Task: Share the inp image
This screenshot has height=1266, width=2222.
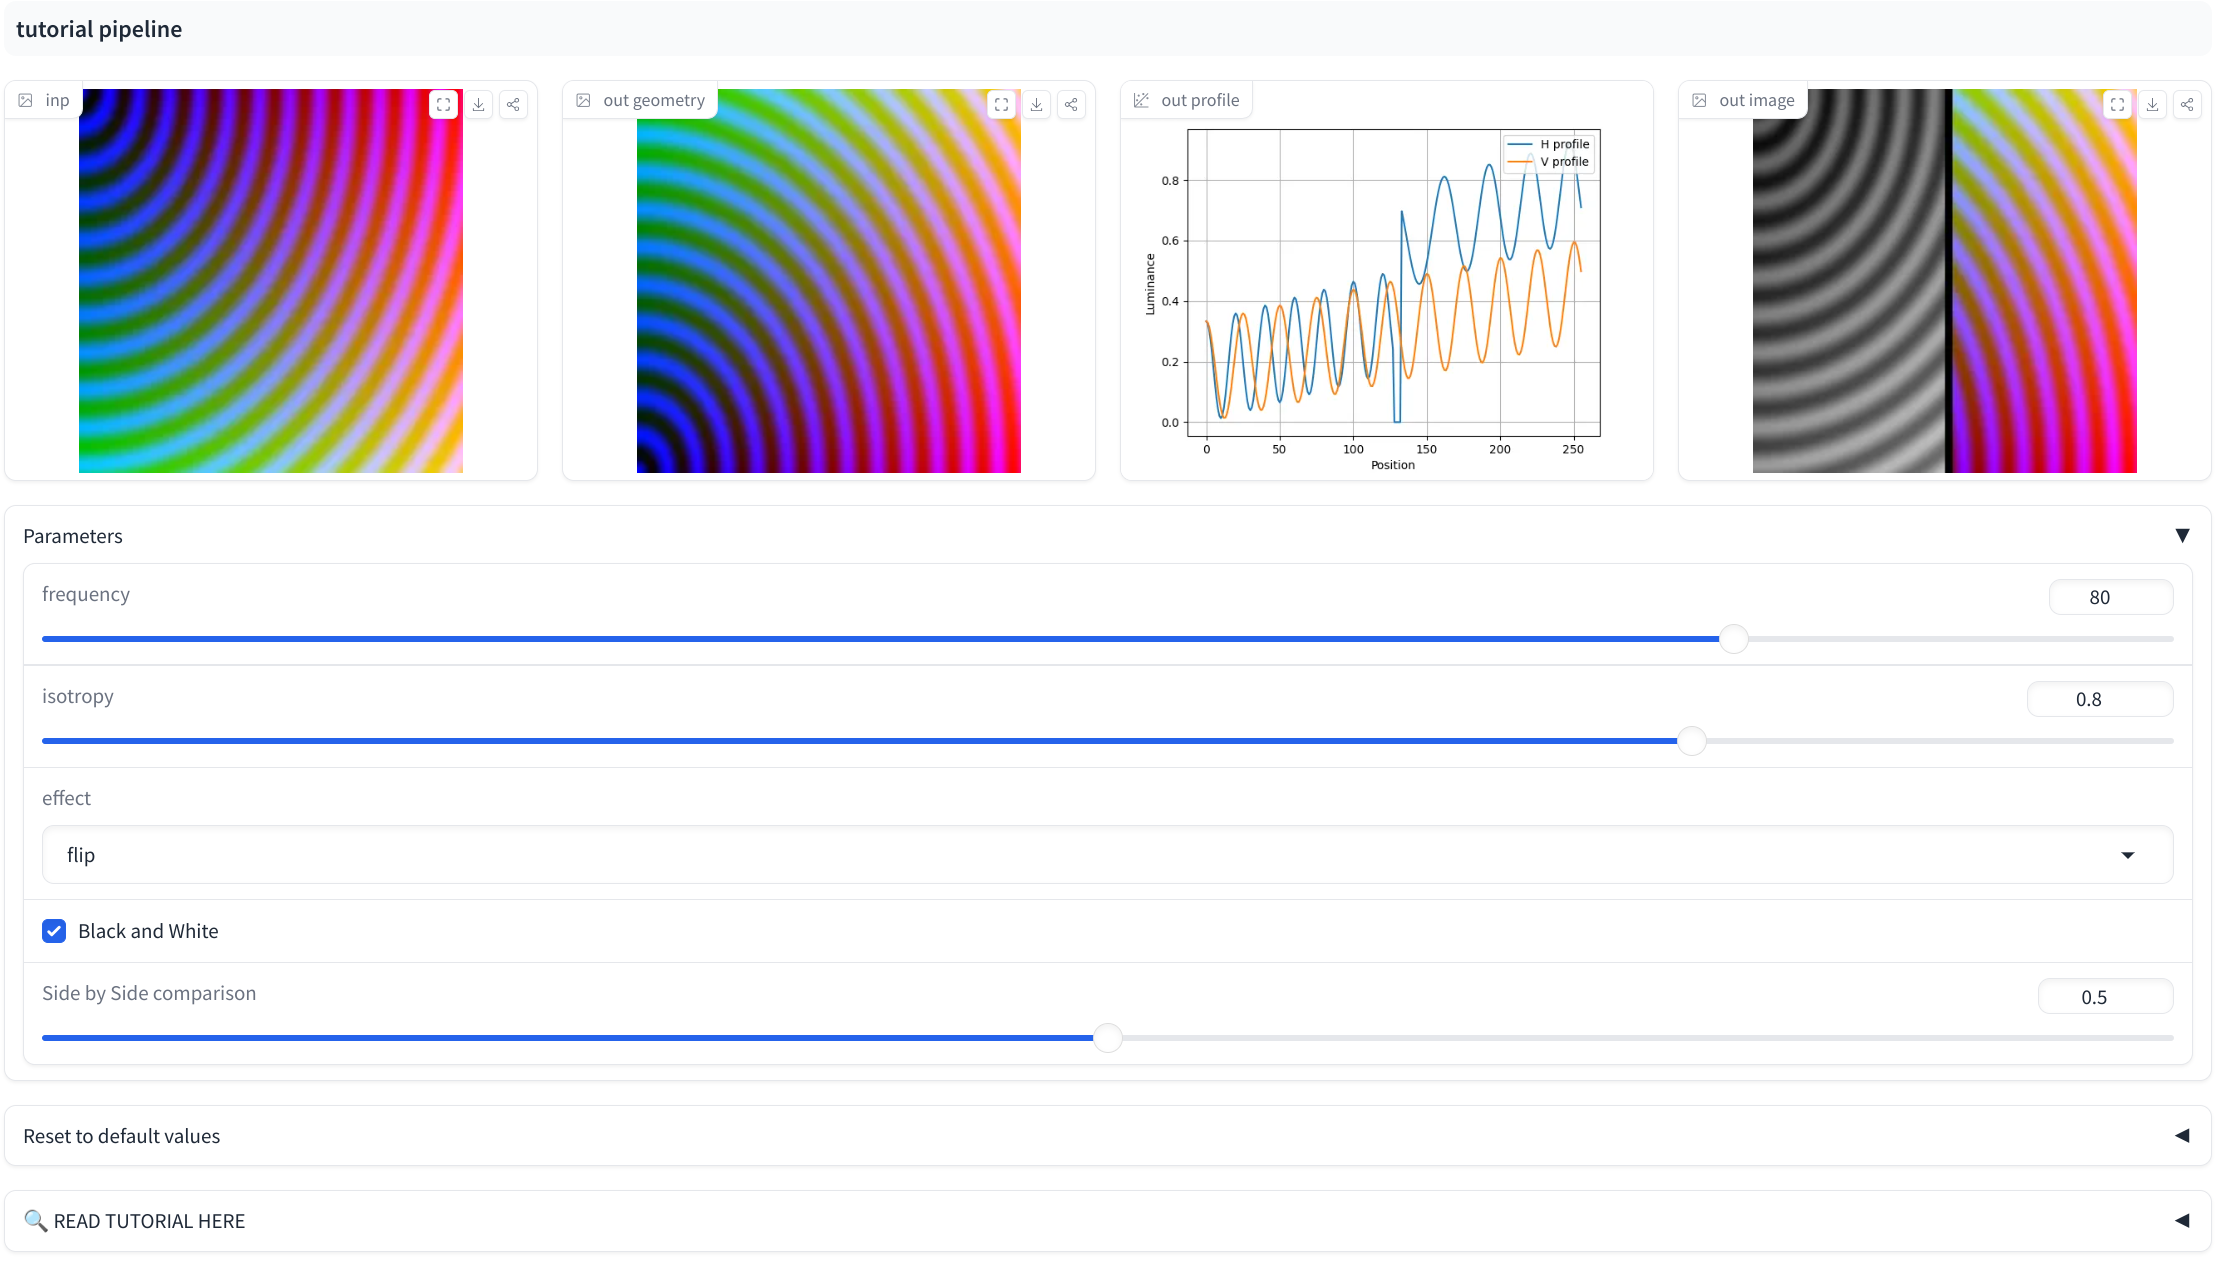Action: (x=513, y=104)
